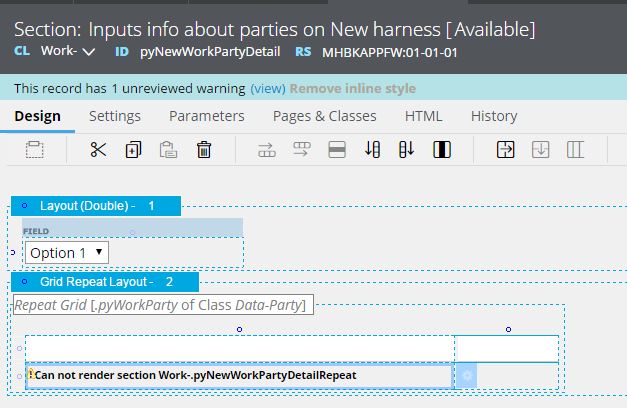Screen dimensions: 627x408
Task: Select the Grid Repeat Layout - 2 header
Action: click(x=105, y=282)
